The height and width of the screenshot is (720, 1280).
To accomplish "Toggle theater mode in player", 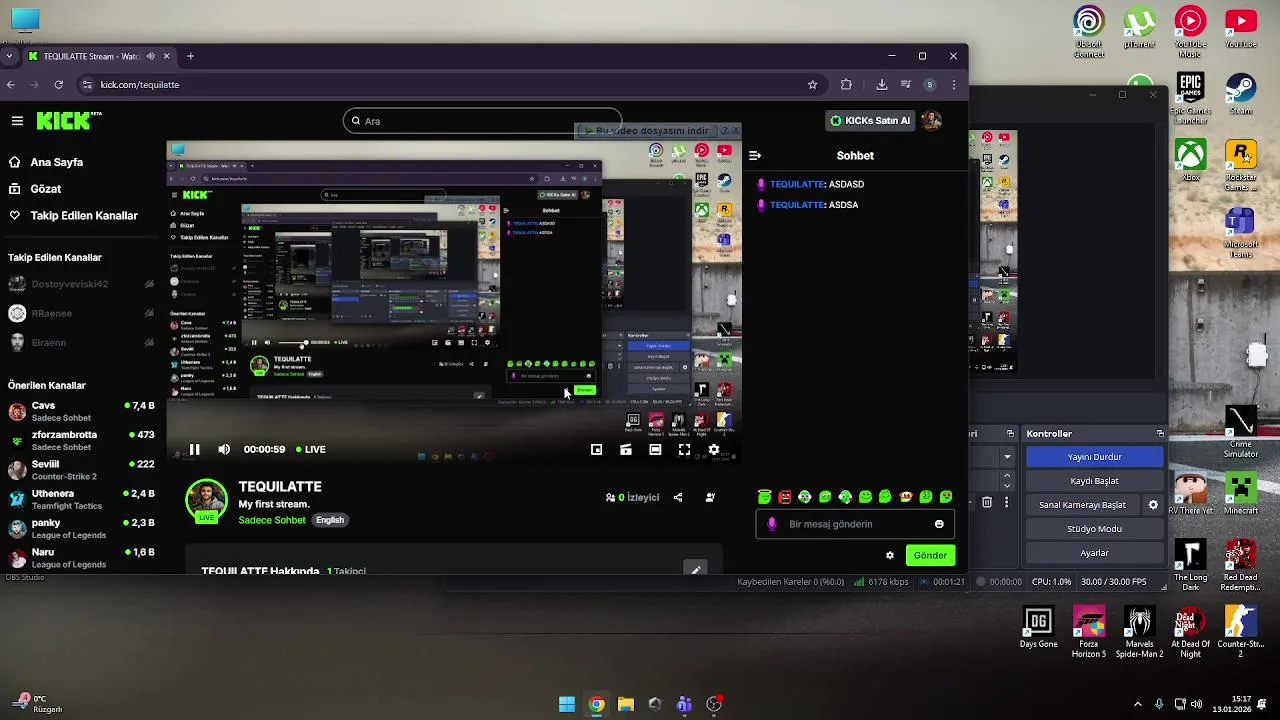I will pyautogui.click(x=655, y=450).
